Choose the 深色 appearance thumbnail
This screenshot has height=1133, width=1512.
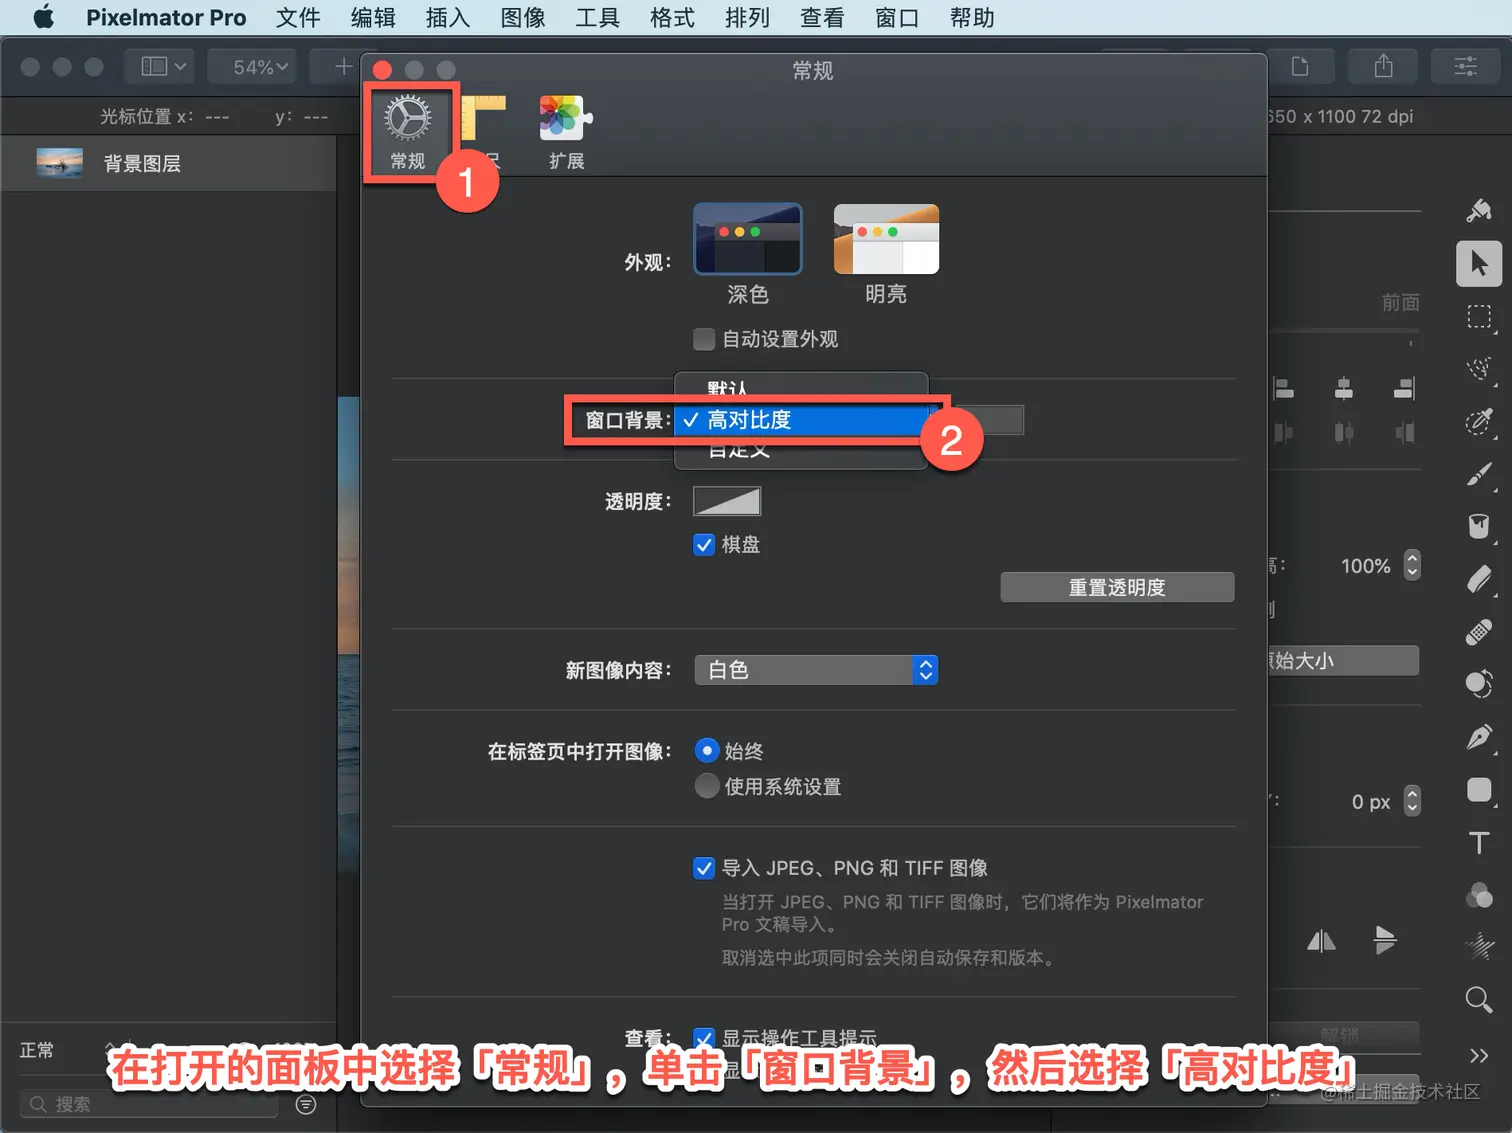748,239
